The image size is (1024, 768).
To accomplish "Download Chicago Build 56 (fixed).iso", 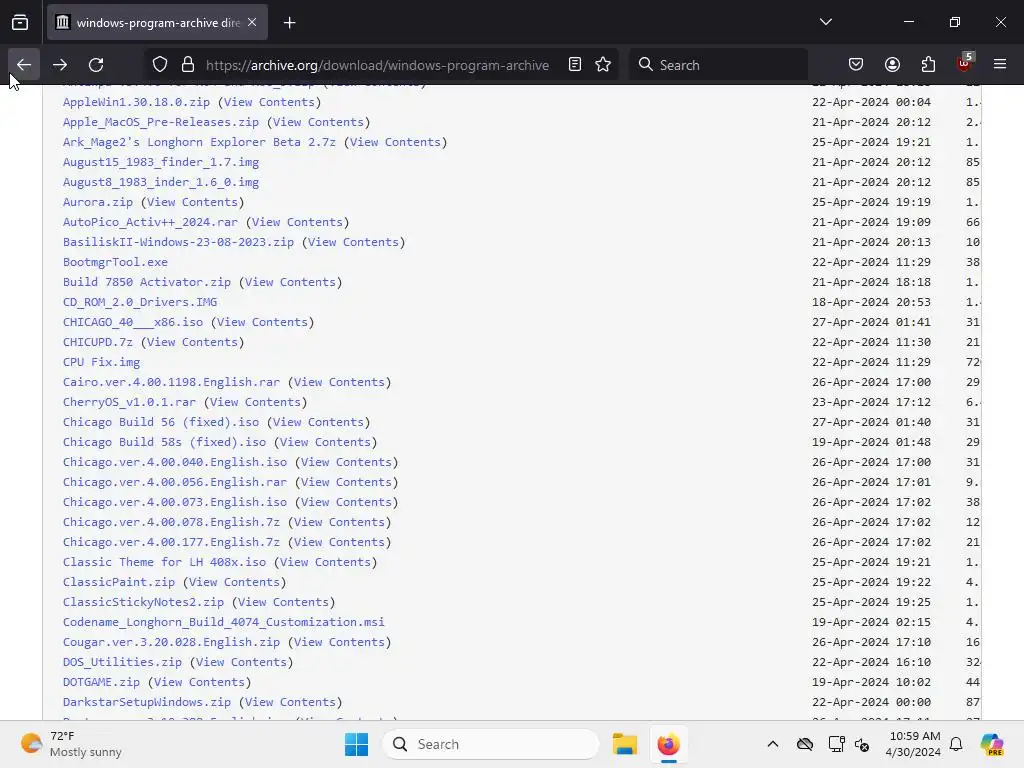I will pyautogui.click(x=161, y=422).
